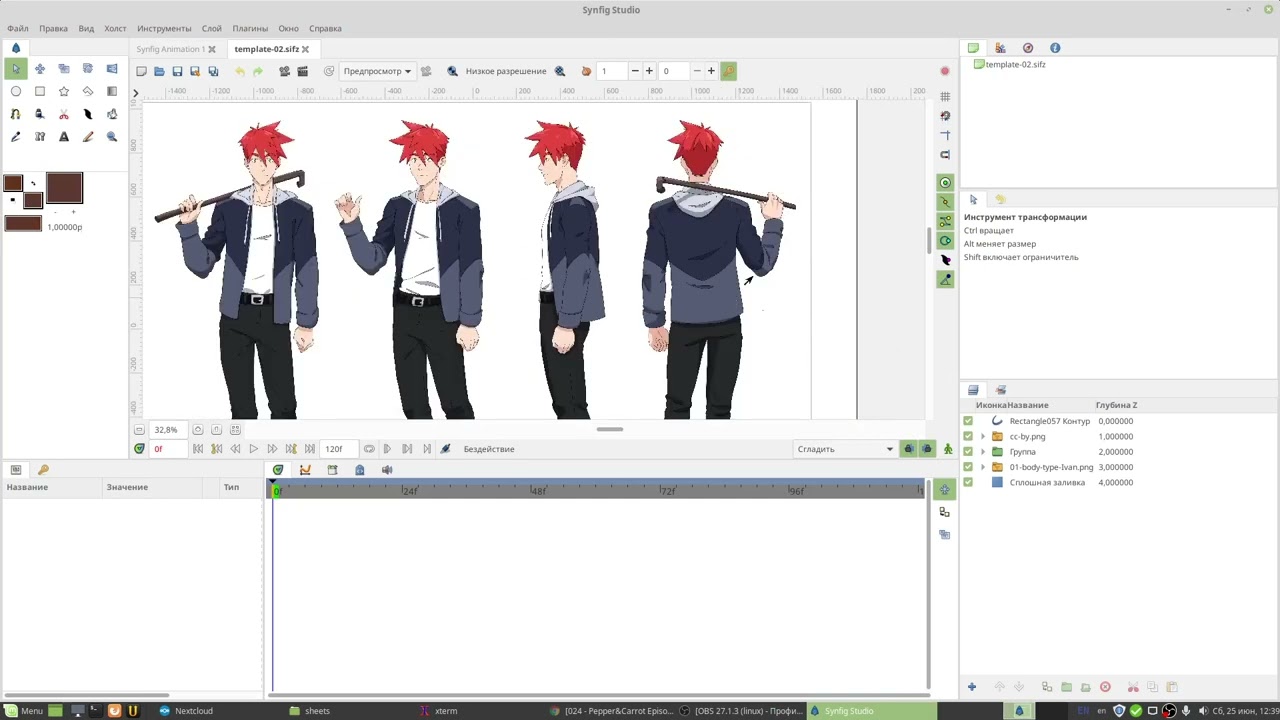Select the Eyedropper tool
1280x720 pixels.
click(x=16, y=137)
